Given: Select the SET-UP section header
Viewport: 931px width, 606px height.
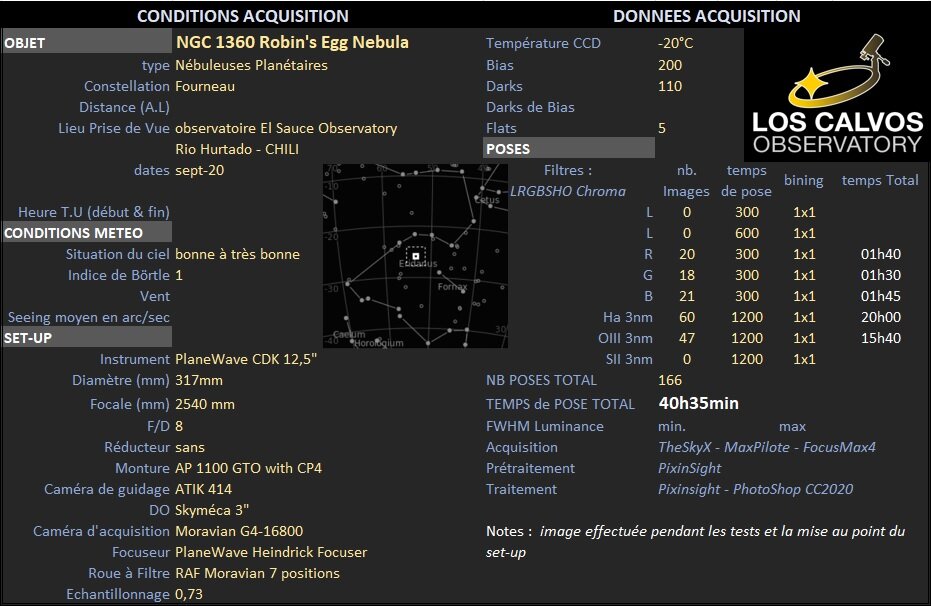Looking at the screenshot, I should pos(87,338).
